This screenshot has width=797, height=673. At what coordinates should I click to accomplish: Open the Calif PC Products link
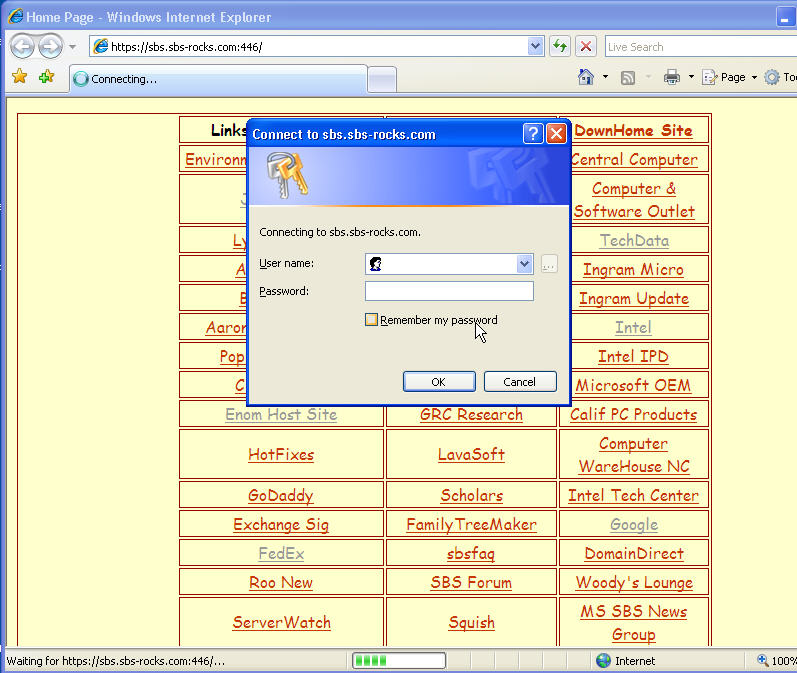tap(633, 414)
